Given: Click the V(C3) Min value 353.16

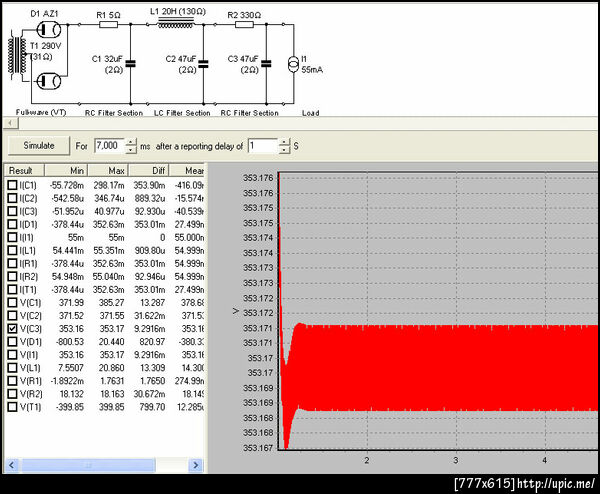Looking at the screenshot, I should (71, 329).
